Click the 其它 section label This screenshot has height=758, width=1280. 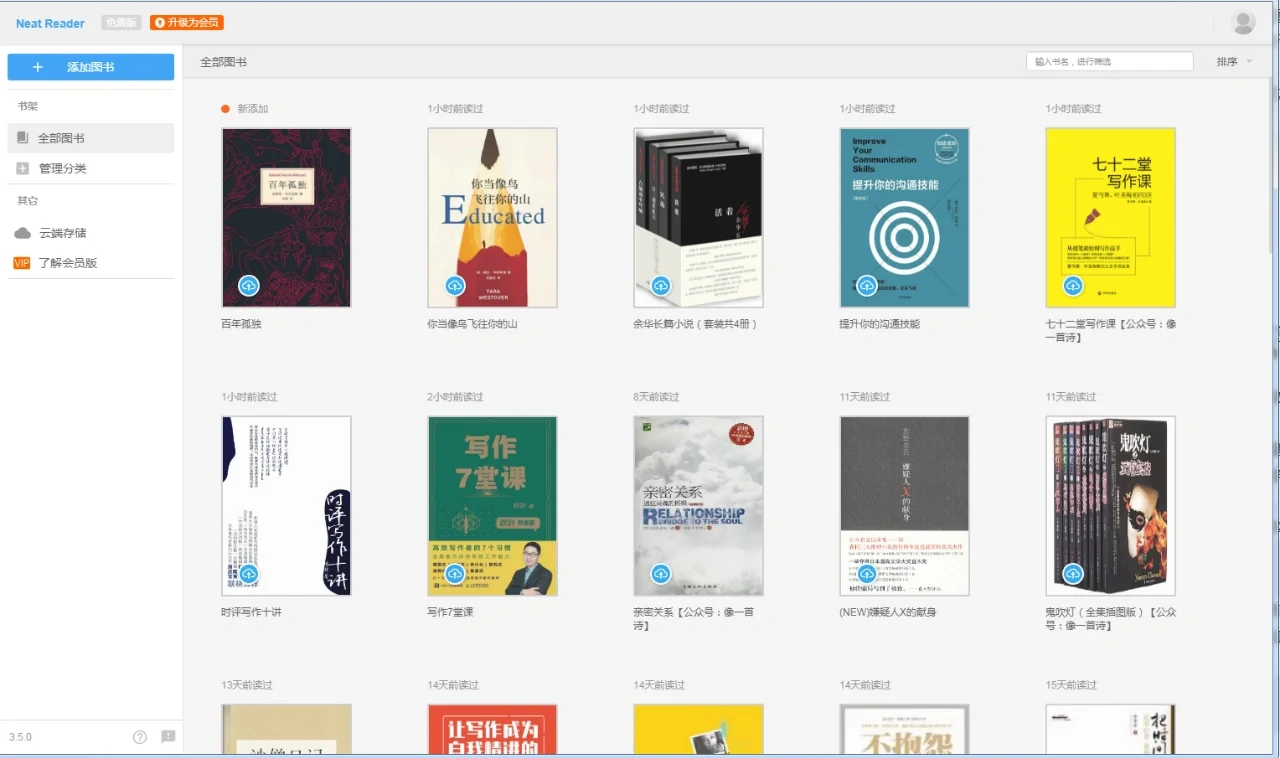(x=27, y=201)
